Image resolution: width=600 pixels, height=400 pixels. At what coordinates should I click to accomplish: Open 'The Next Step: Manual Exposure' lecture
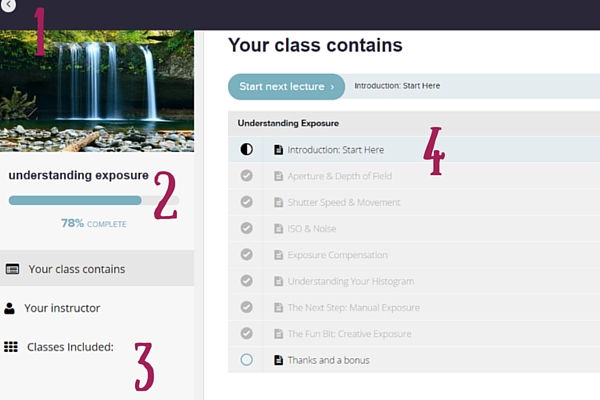354,307
